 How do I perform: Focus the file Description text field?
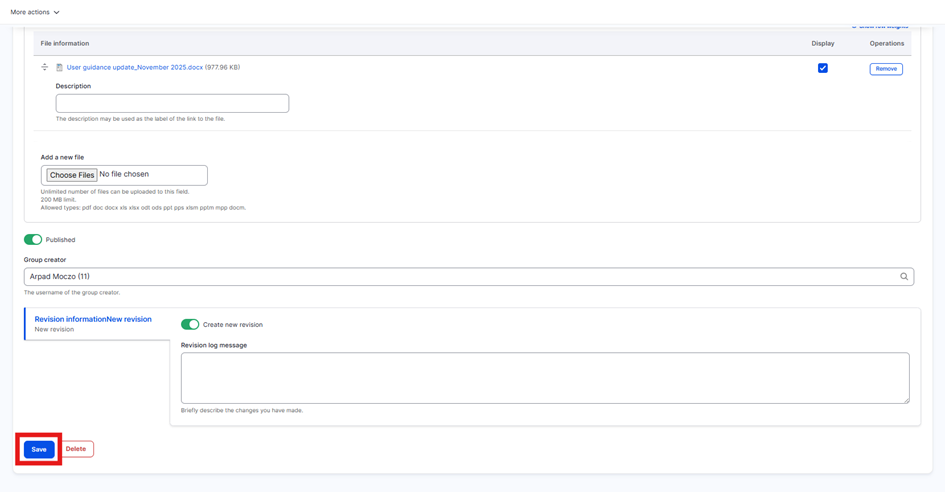[172, 103]
